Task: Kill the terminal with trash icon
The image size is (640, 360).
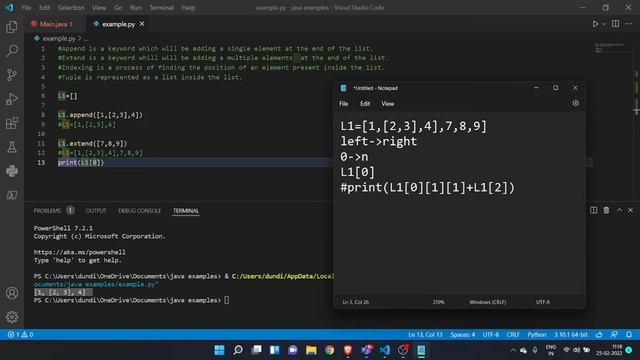Action: 606,210
